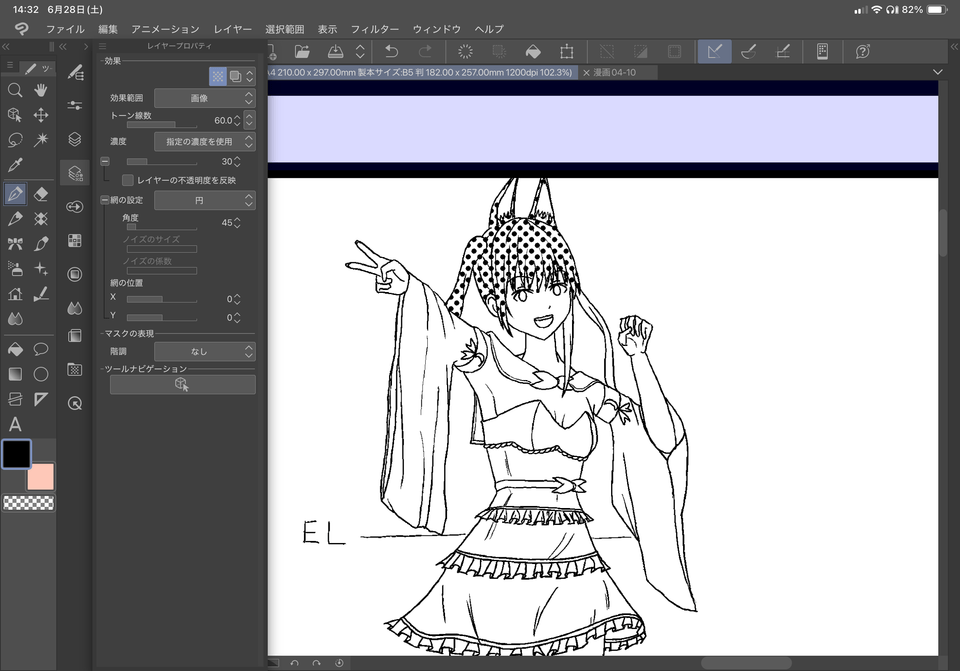960x671 pixels.
Task: Click the 角度 slider
Action: pyautogui.click(x=162, y=227)
